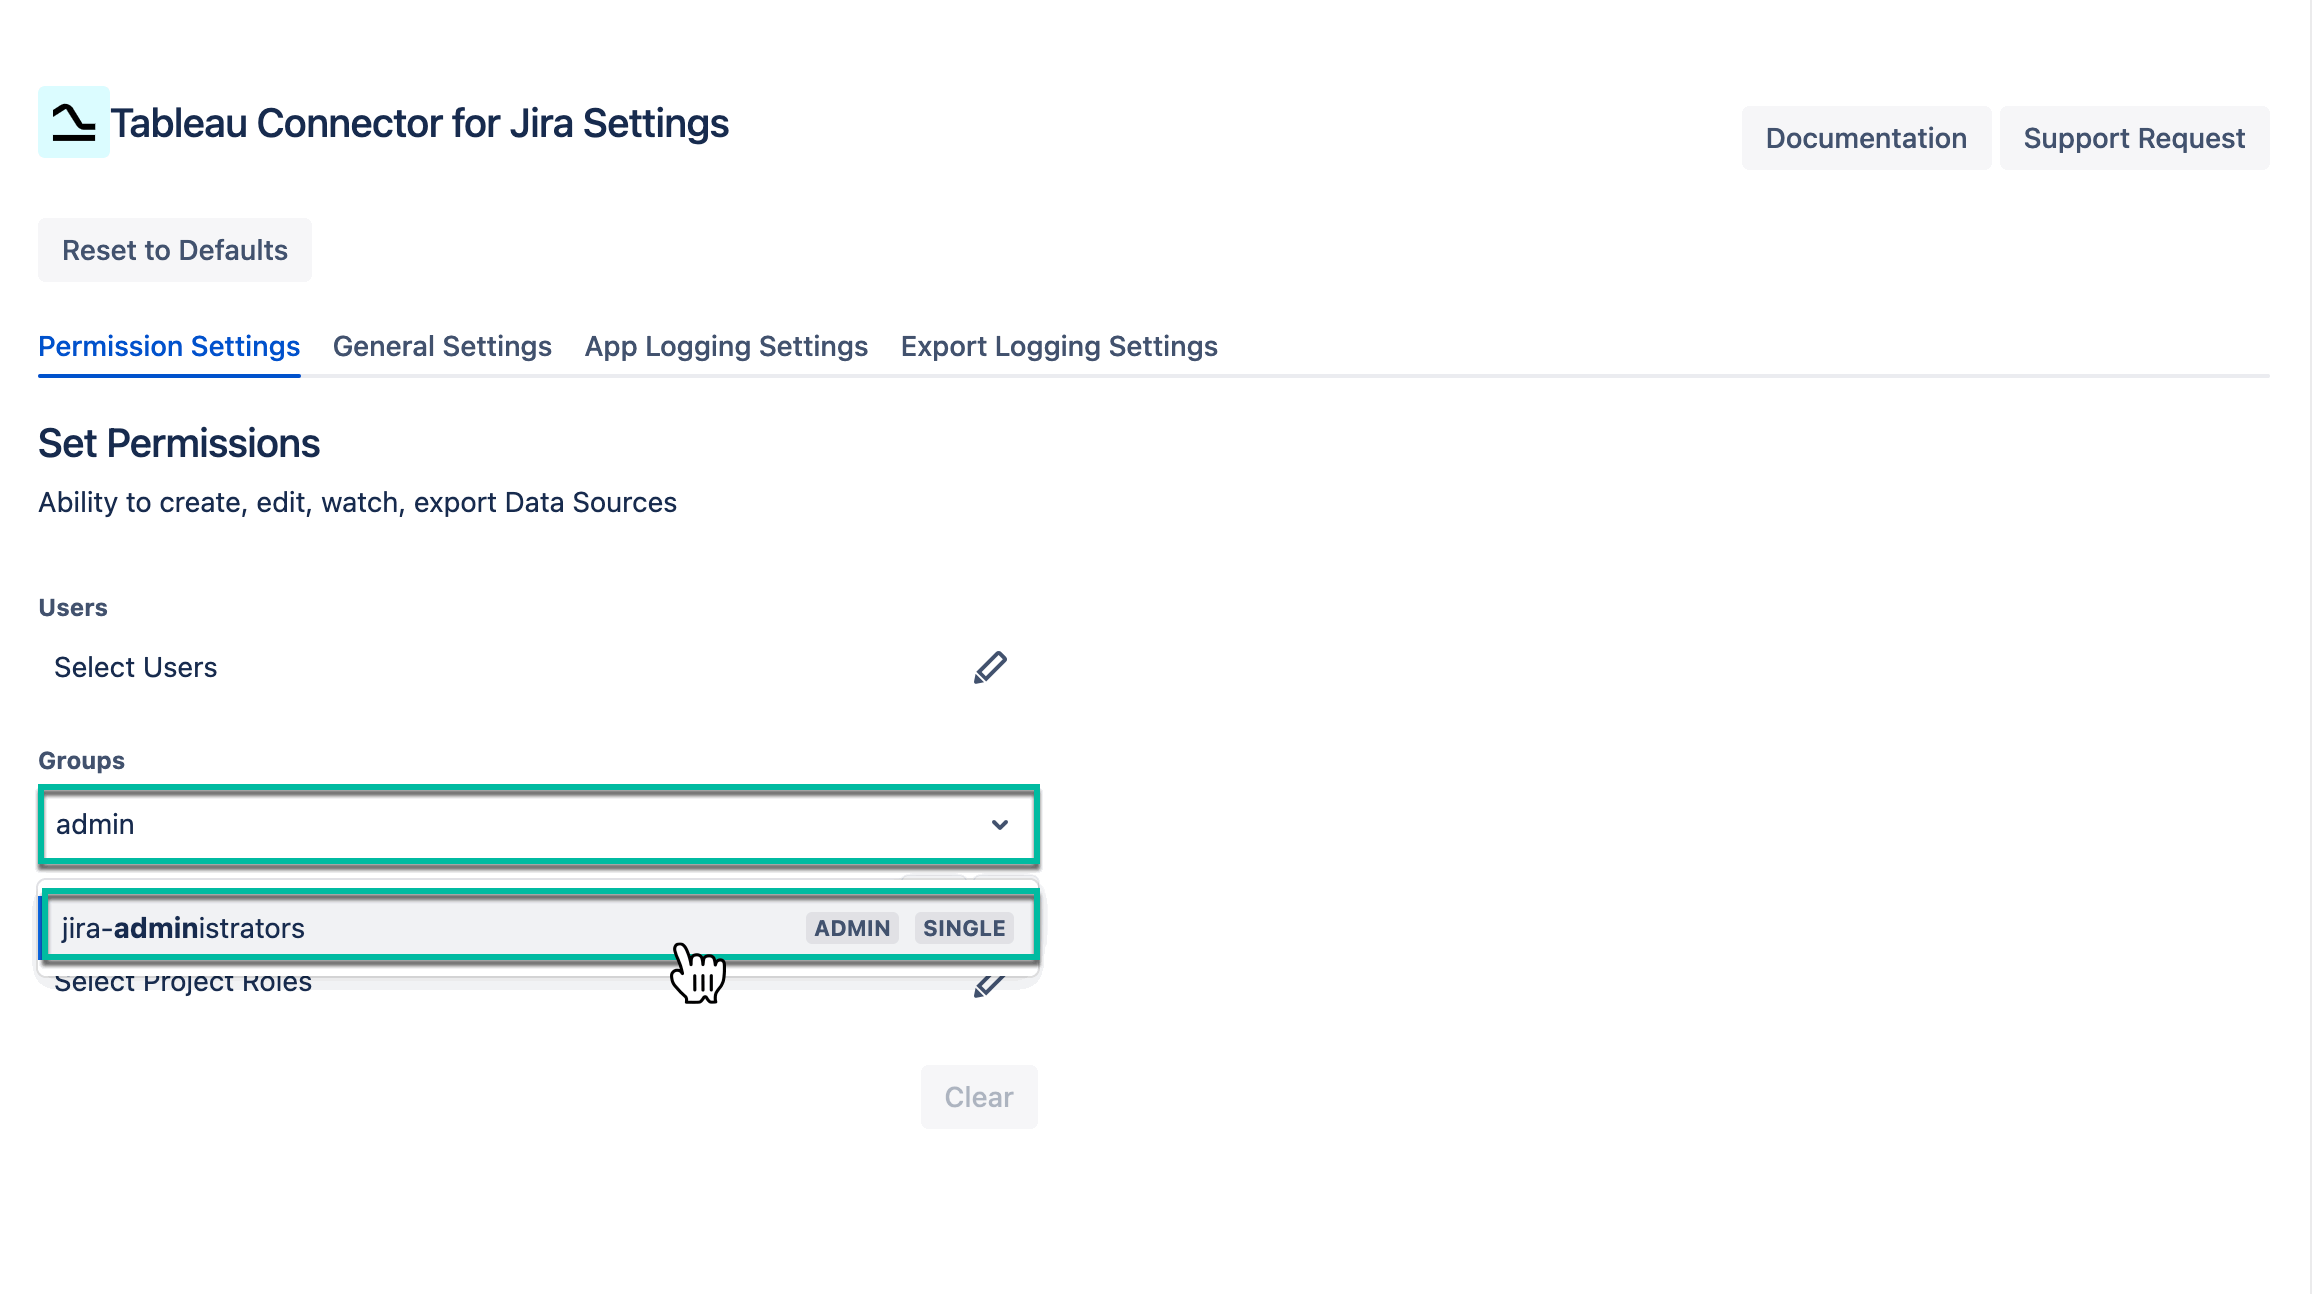Click the chevron in the Groups field
The width and height of the screenshot is (2314, 1294).
pos(999,825)
